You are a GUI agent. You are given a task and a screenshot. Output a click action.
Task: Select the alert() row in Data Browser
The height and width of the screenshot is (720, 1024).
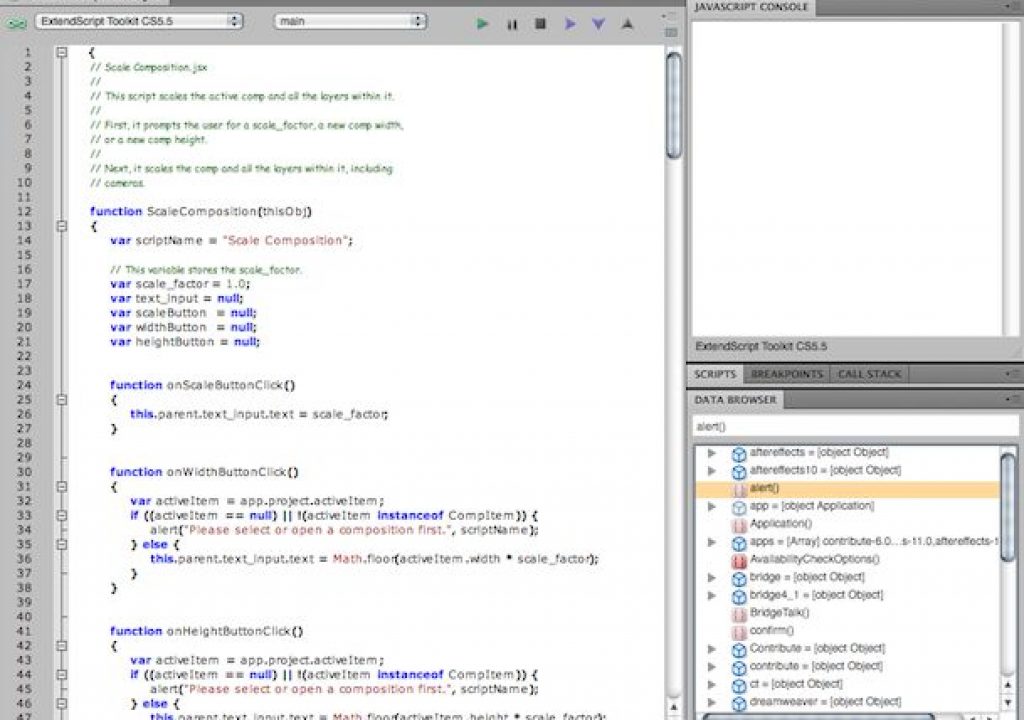point(847,489)
